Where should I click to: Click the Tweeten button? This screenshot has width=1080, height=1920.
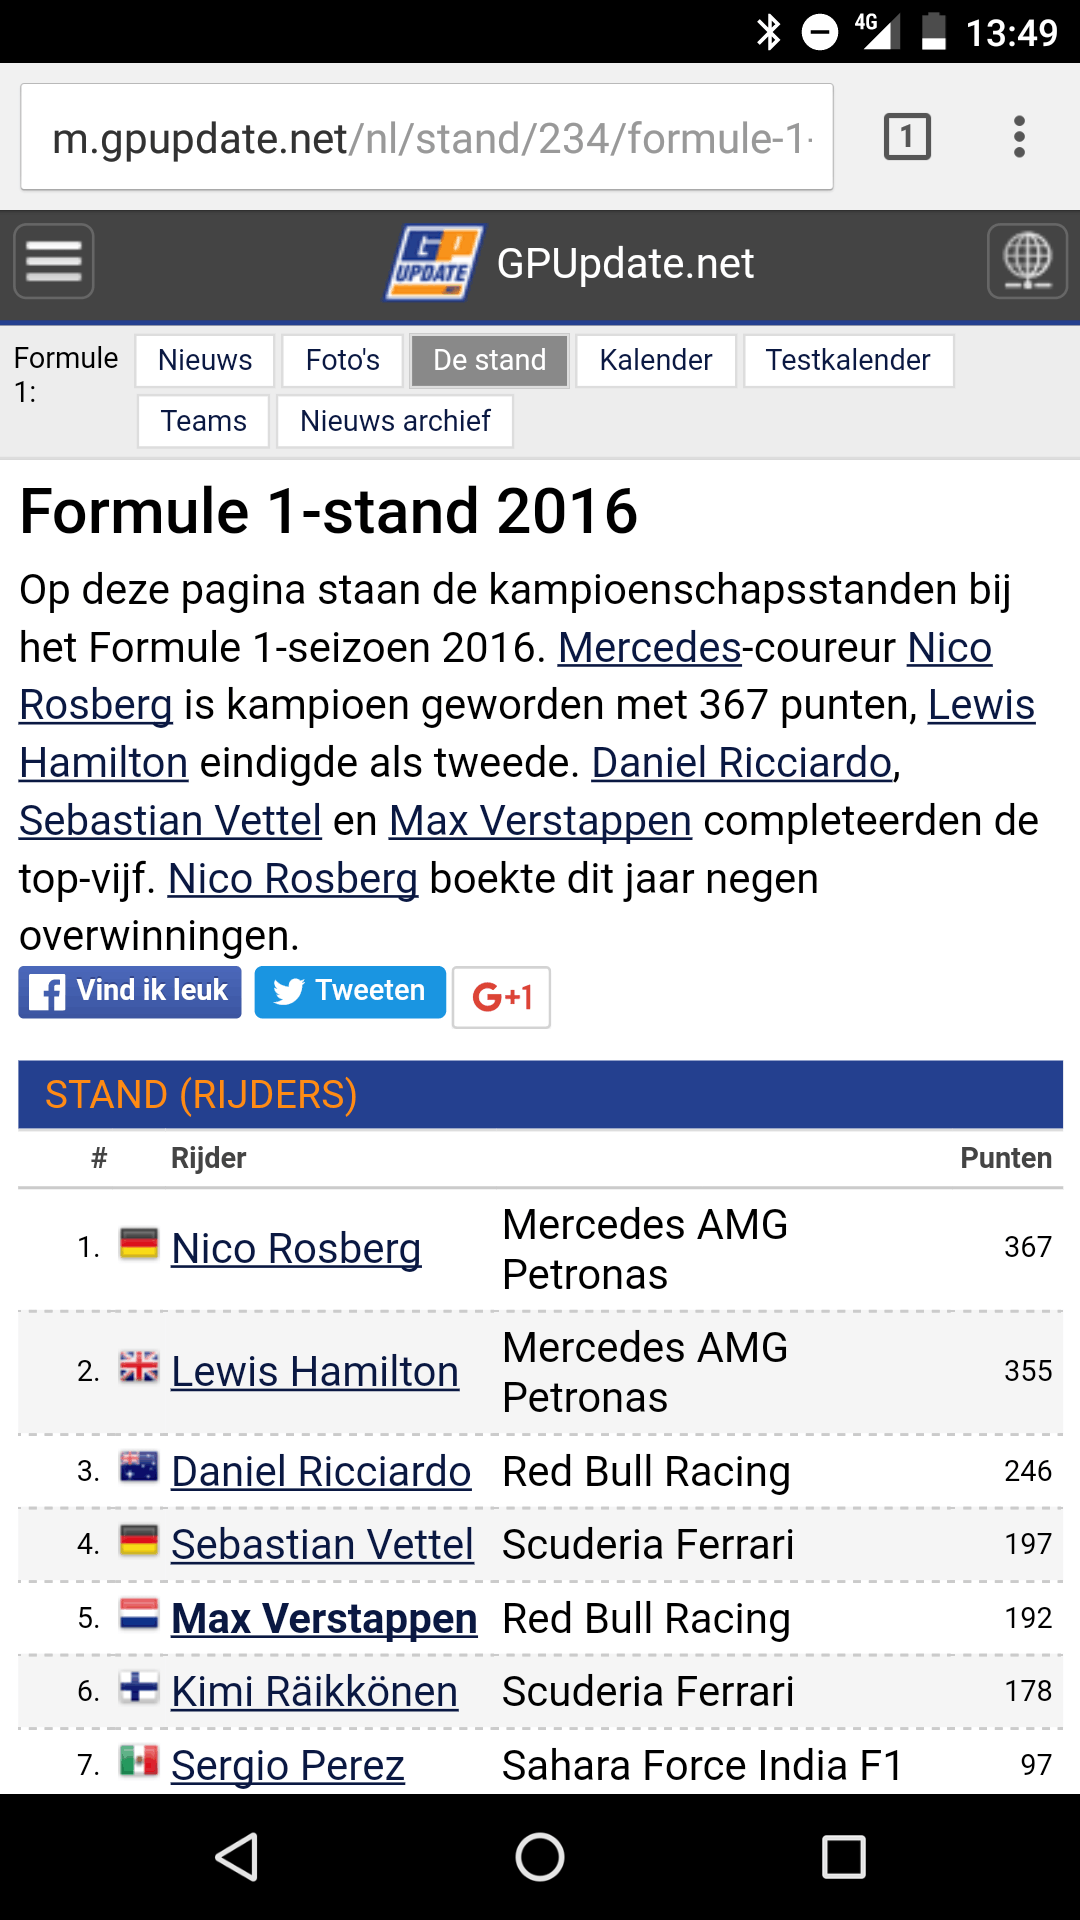point(350,992)
